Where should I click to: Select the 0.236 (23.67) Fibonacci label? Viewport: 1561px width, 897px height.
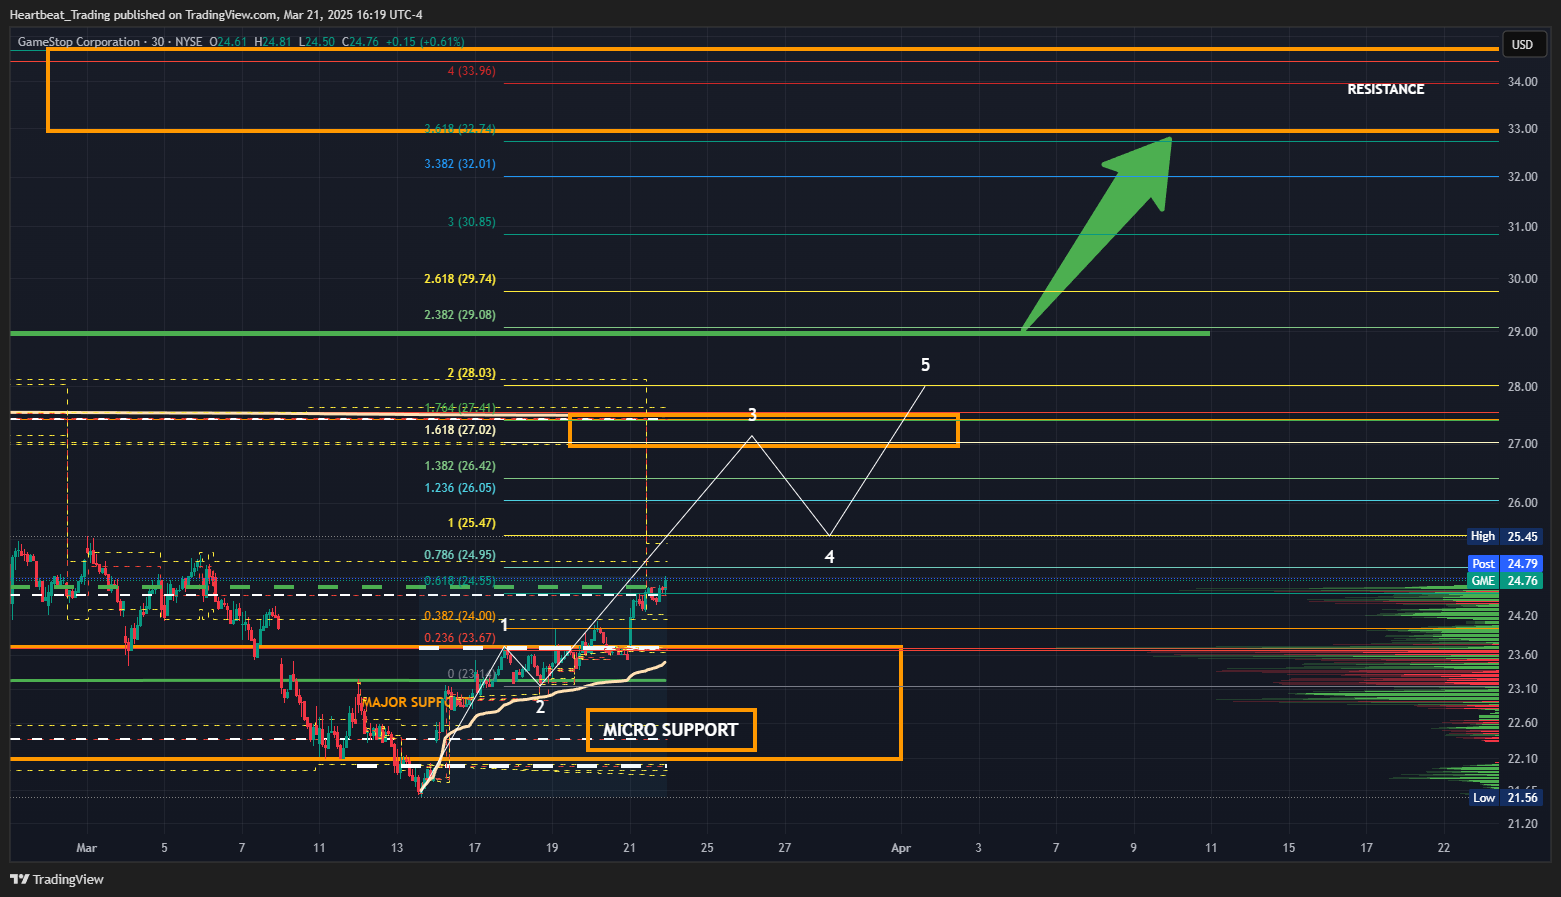(460, 638)
